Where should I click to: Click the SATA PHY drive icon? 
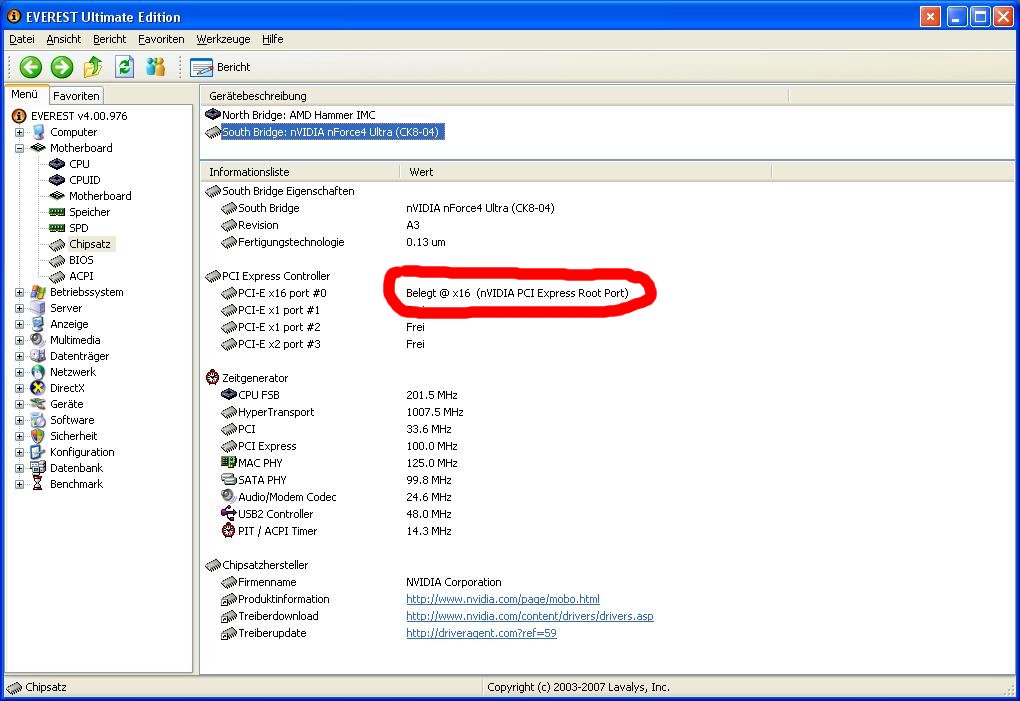click(x=228, y=479)
